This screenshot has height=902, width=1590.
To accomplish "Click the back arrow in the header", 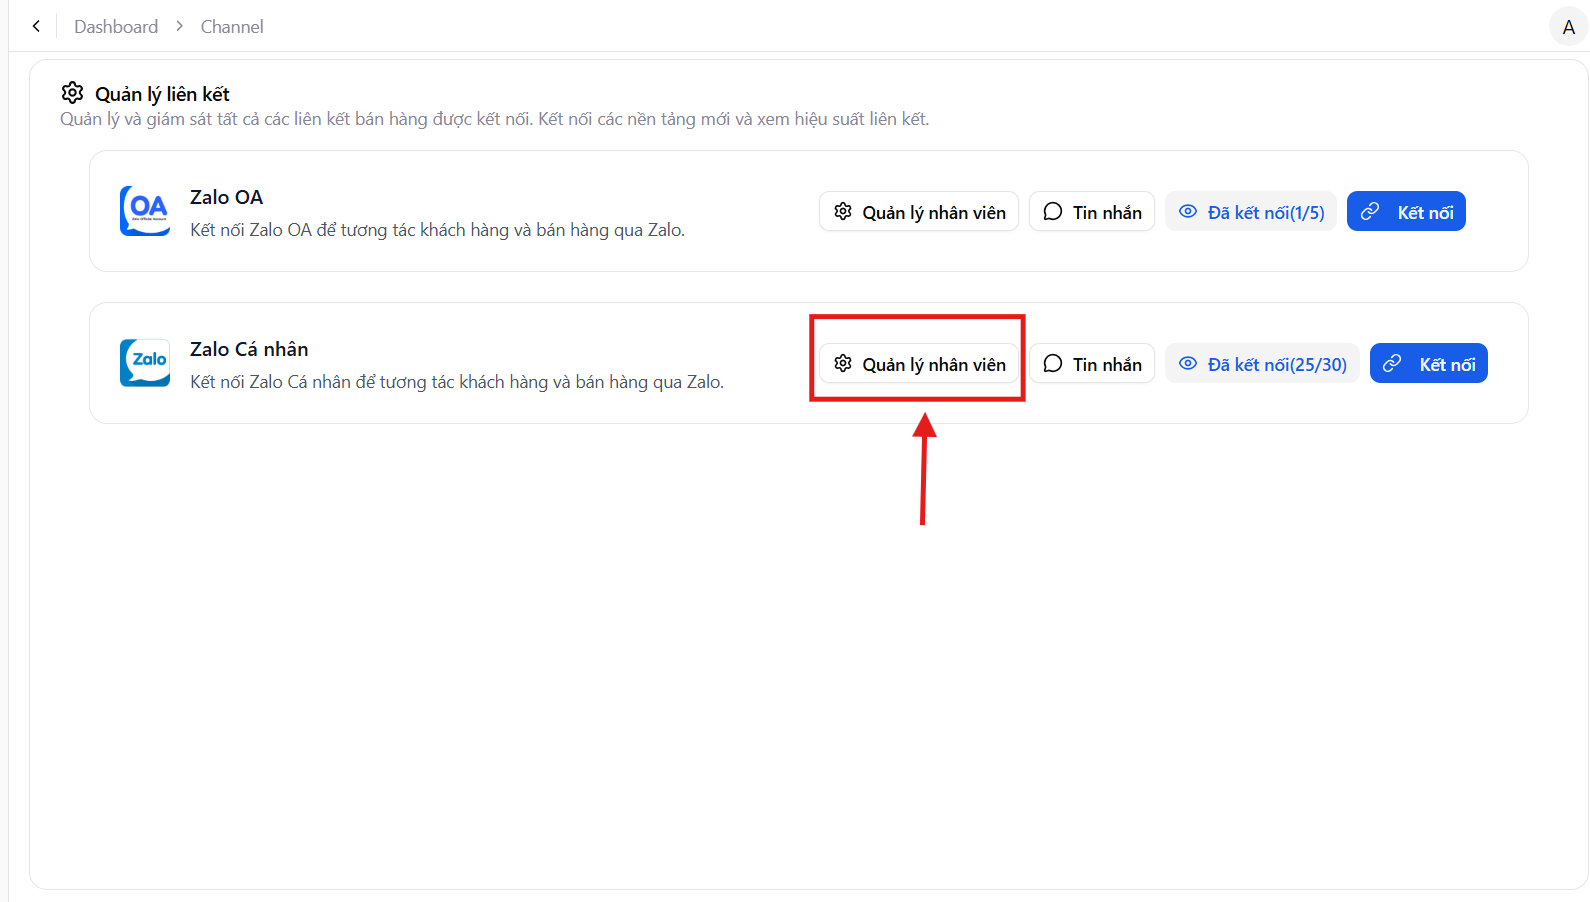I will pyautogui.click(x=36, y=26).
